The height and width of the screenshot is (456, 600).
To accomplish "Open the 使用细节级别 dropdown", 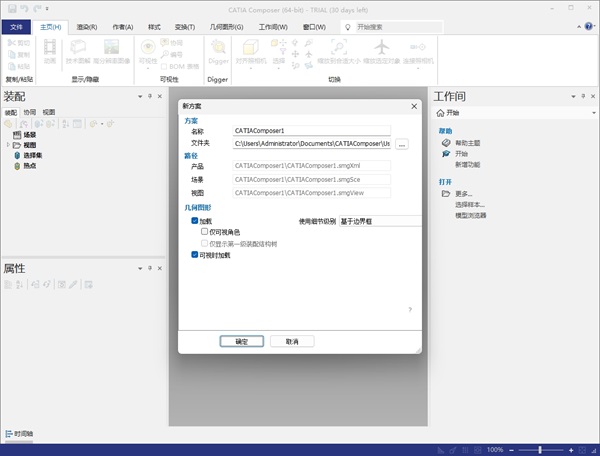I will click(380, 221).
